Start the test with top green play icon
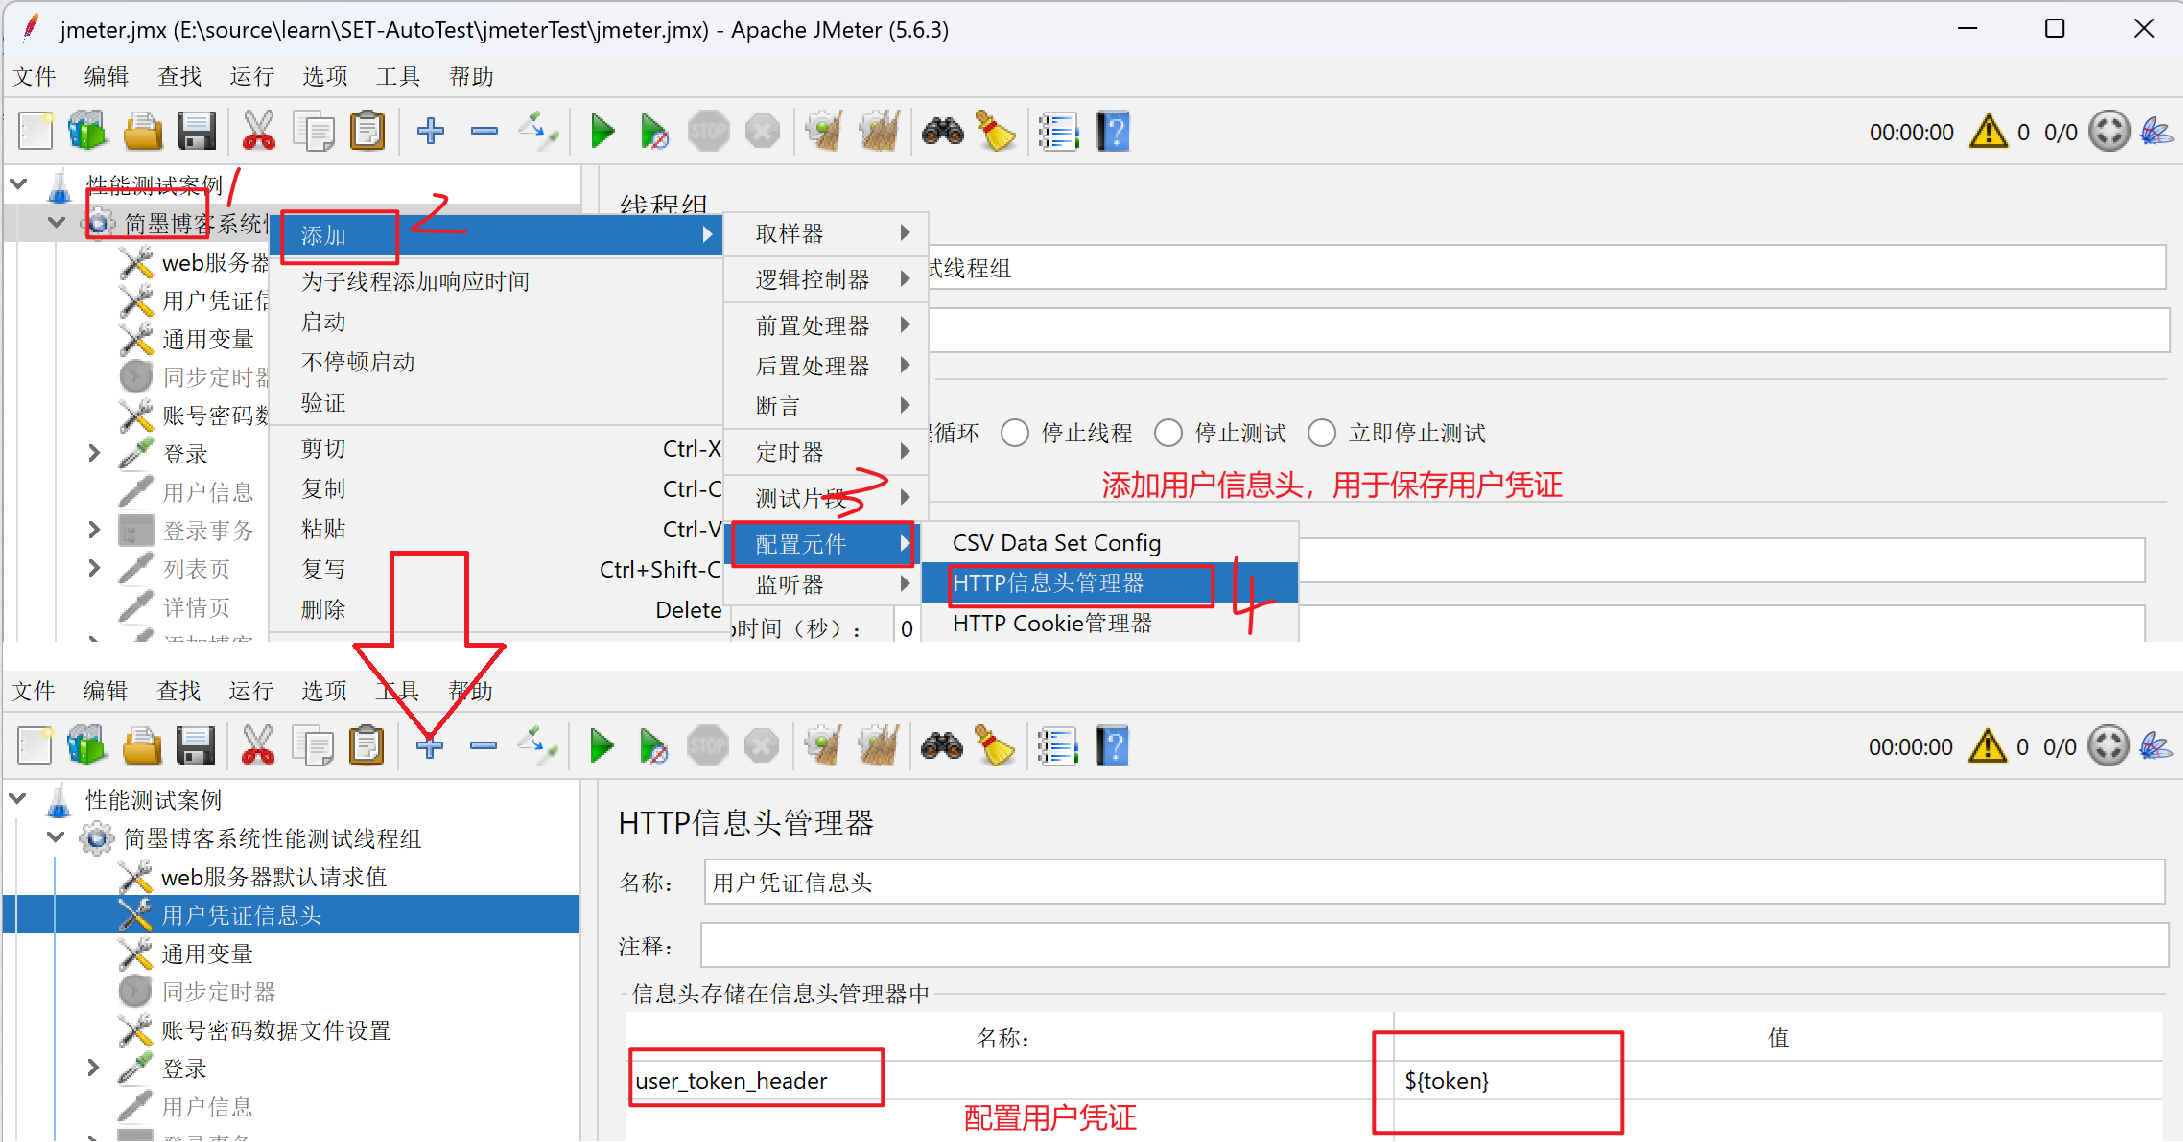Image resolution: width=2183 pixels, height=1142 pixels. click(x=602, y=131)
